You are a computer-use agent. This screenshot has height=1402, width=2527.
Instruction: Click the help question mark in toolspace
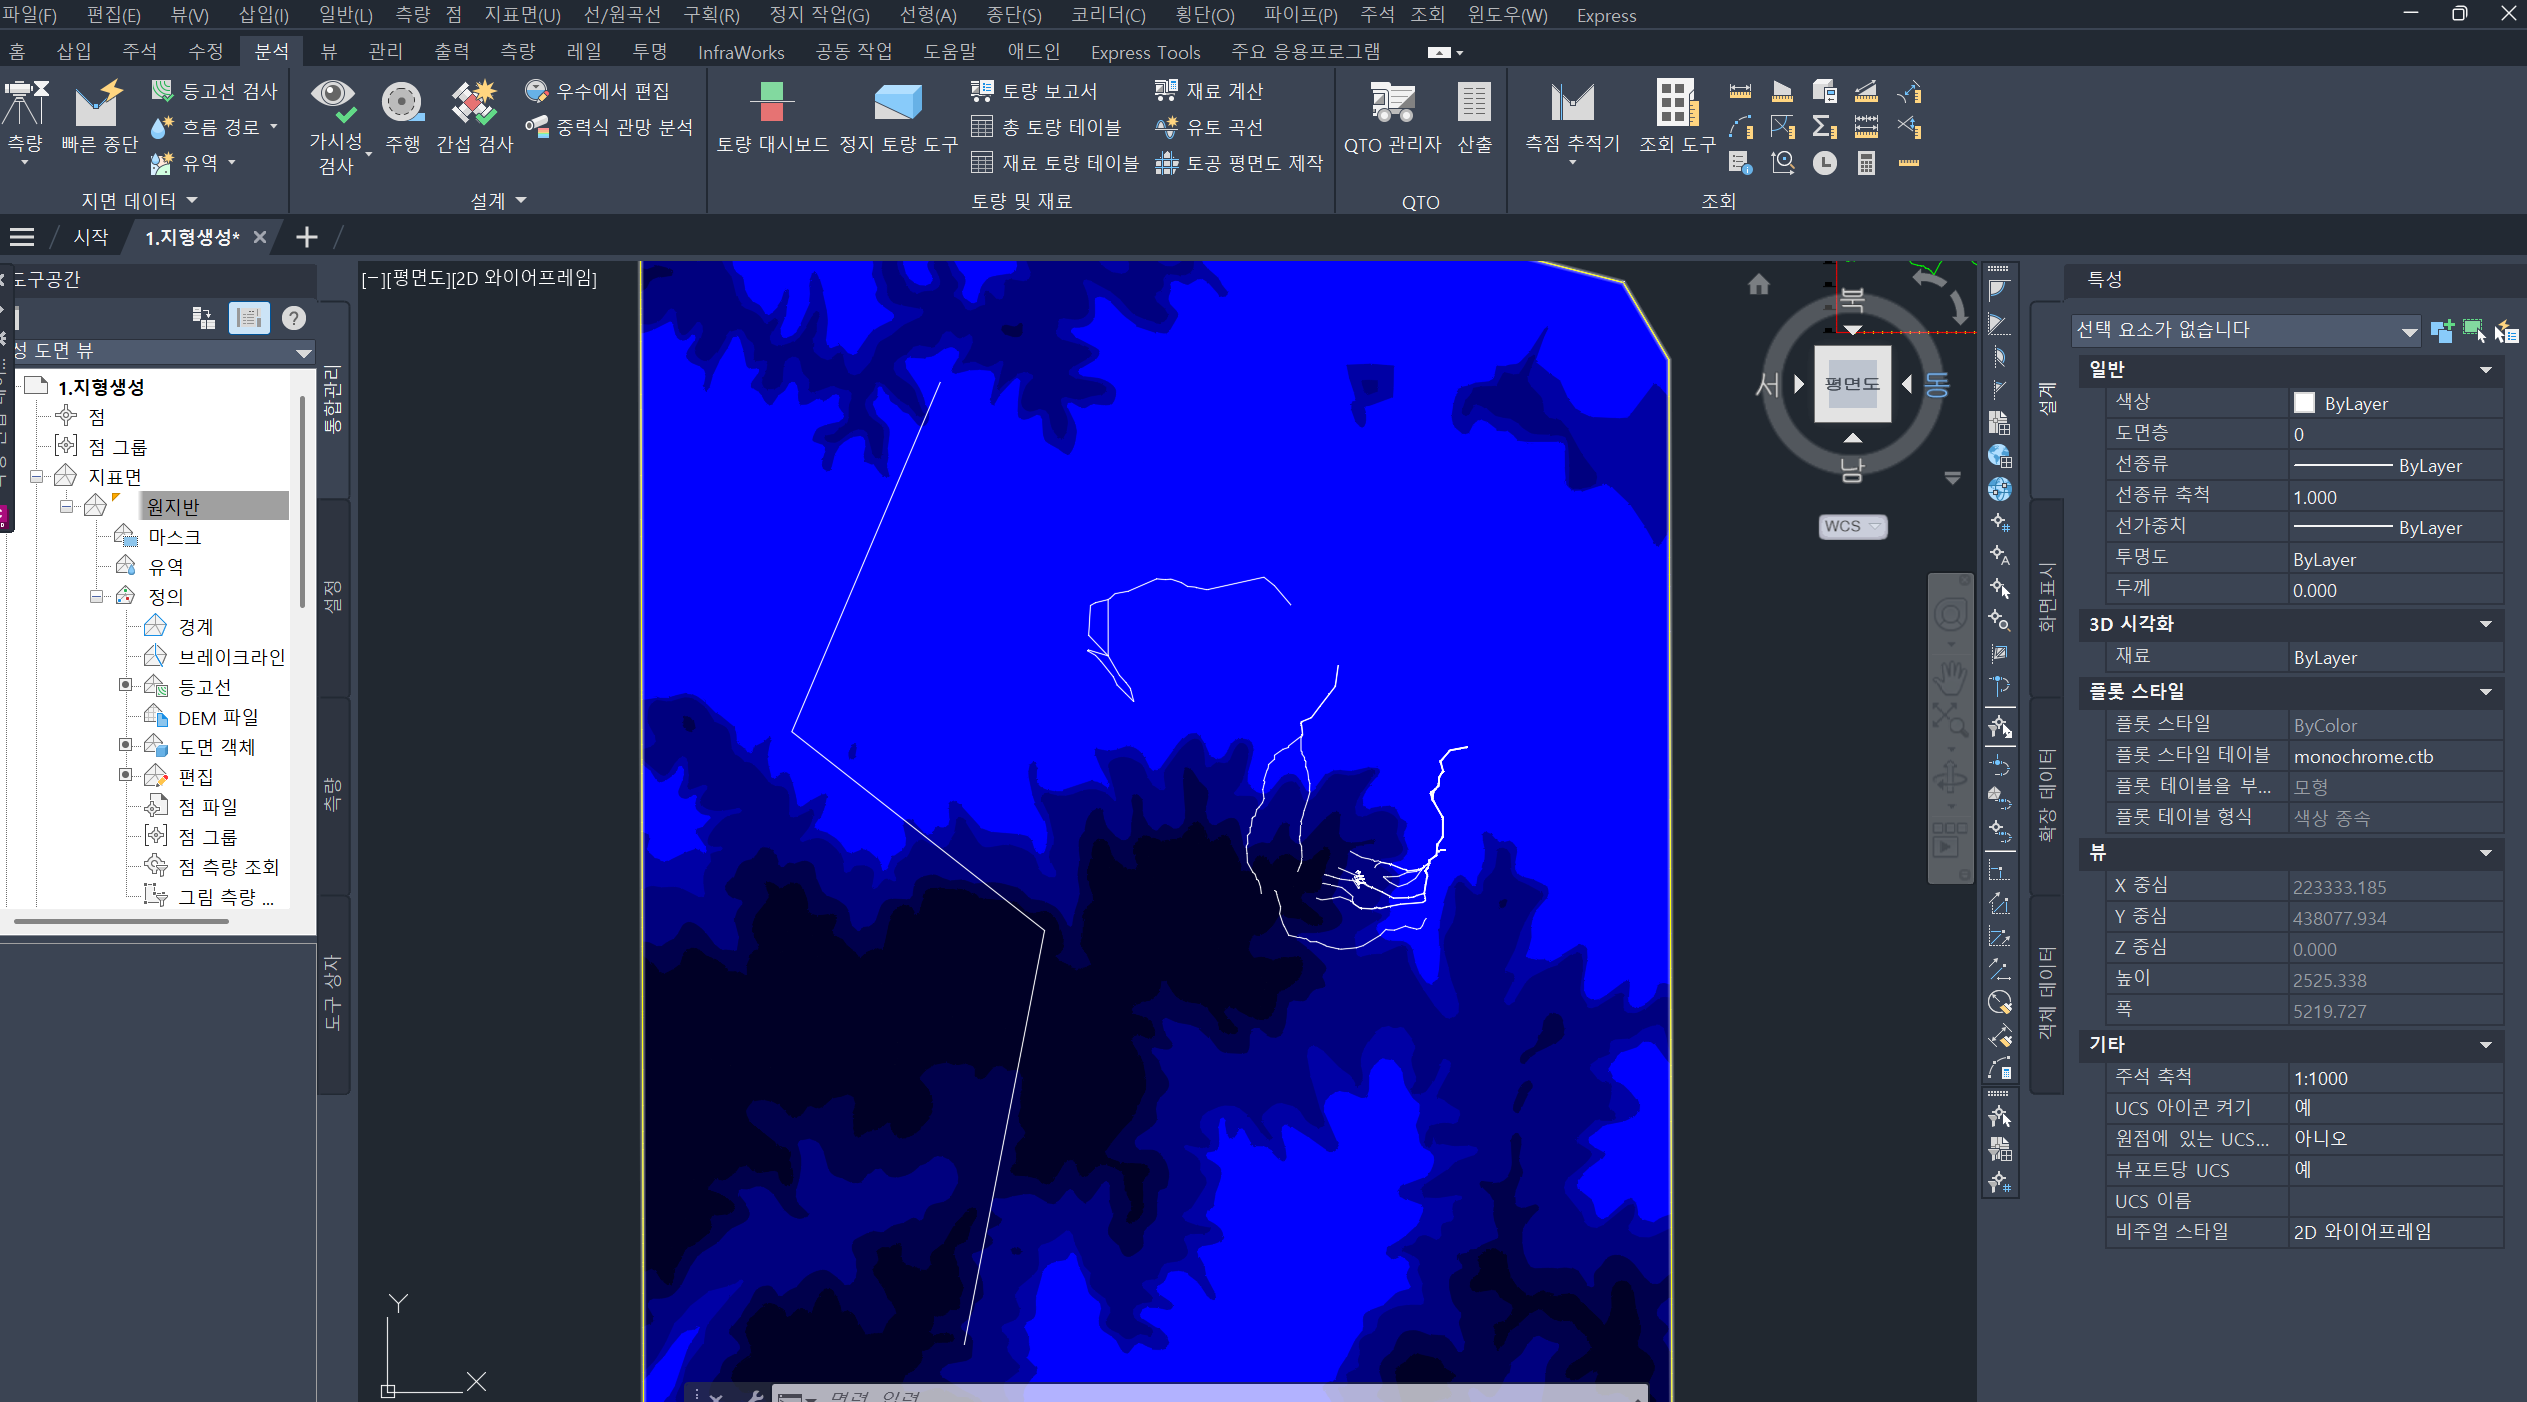click(293, 318)
